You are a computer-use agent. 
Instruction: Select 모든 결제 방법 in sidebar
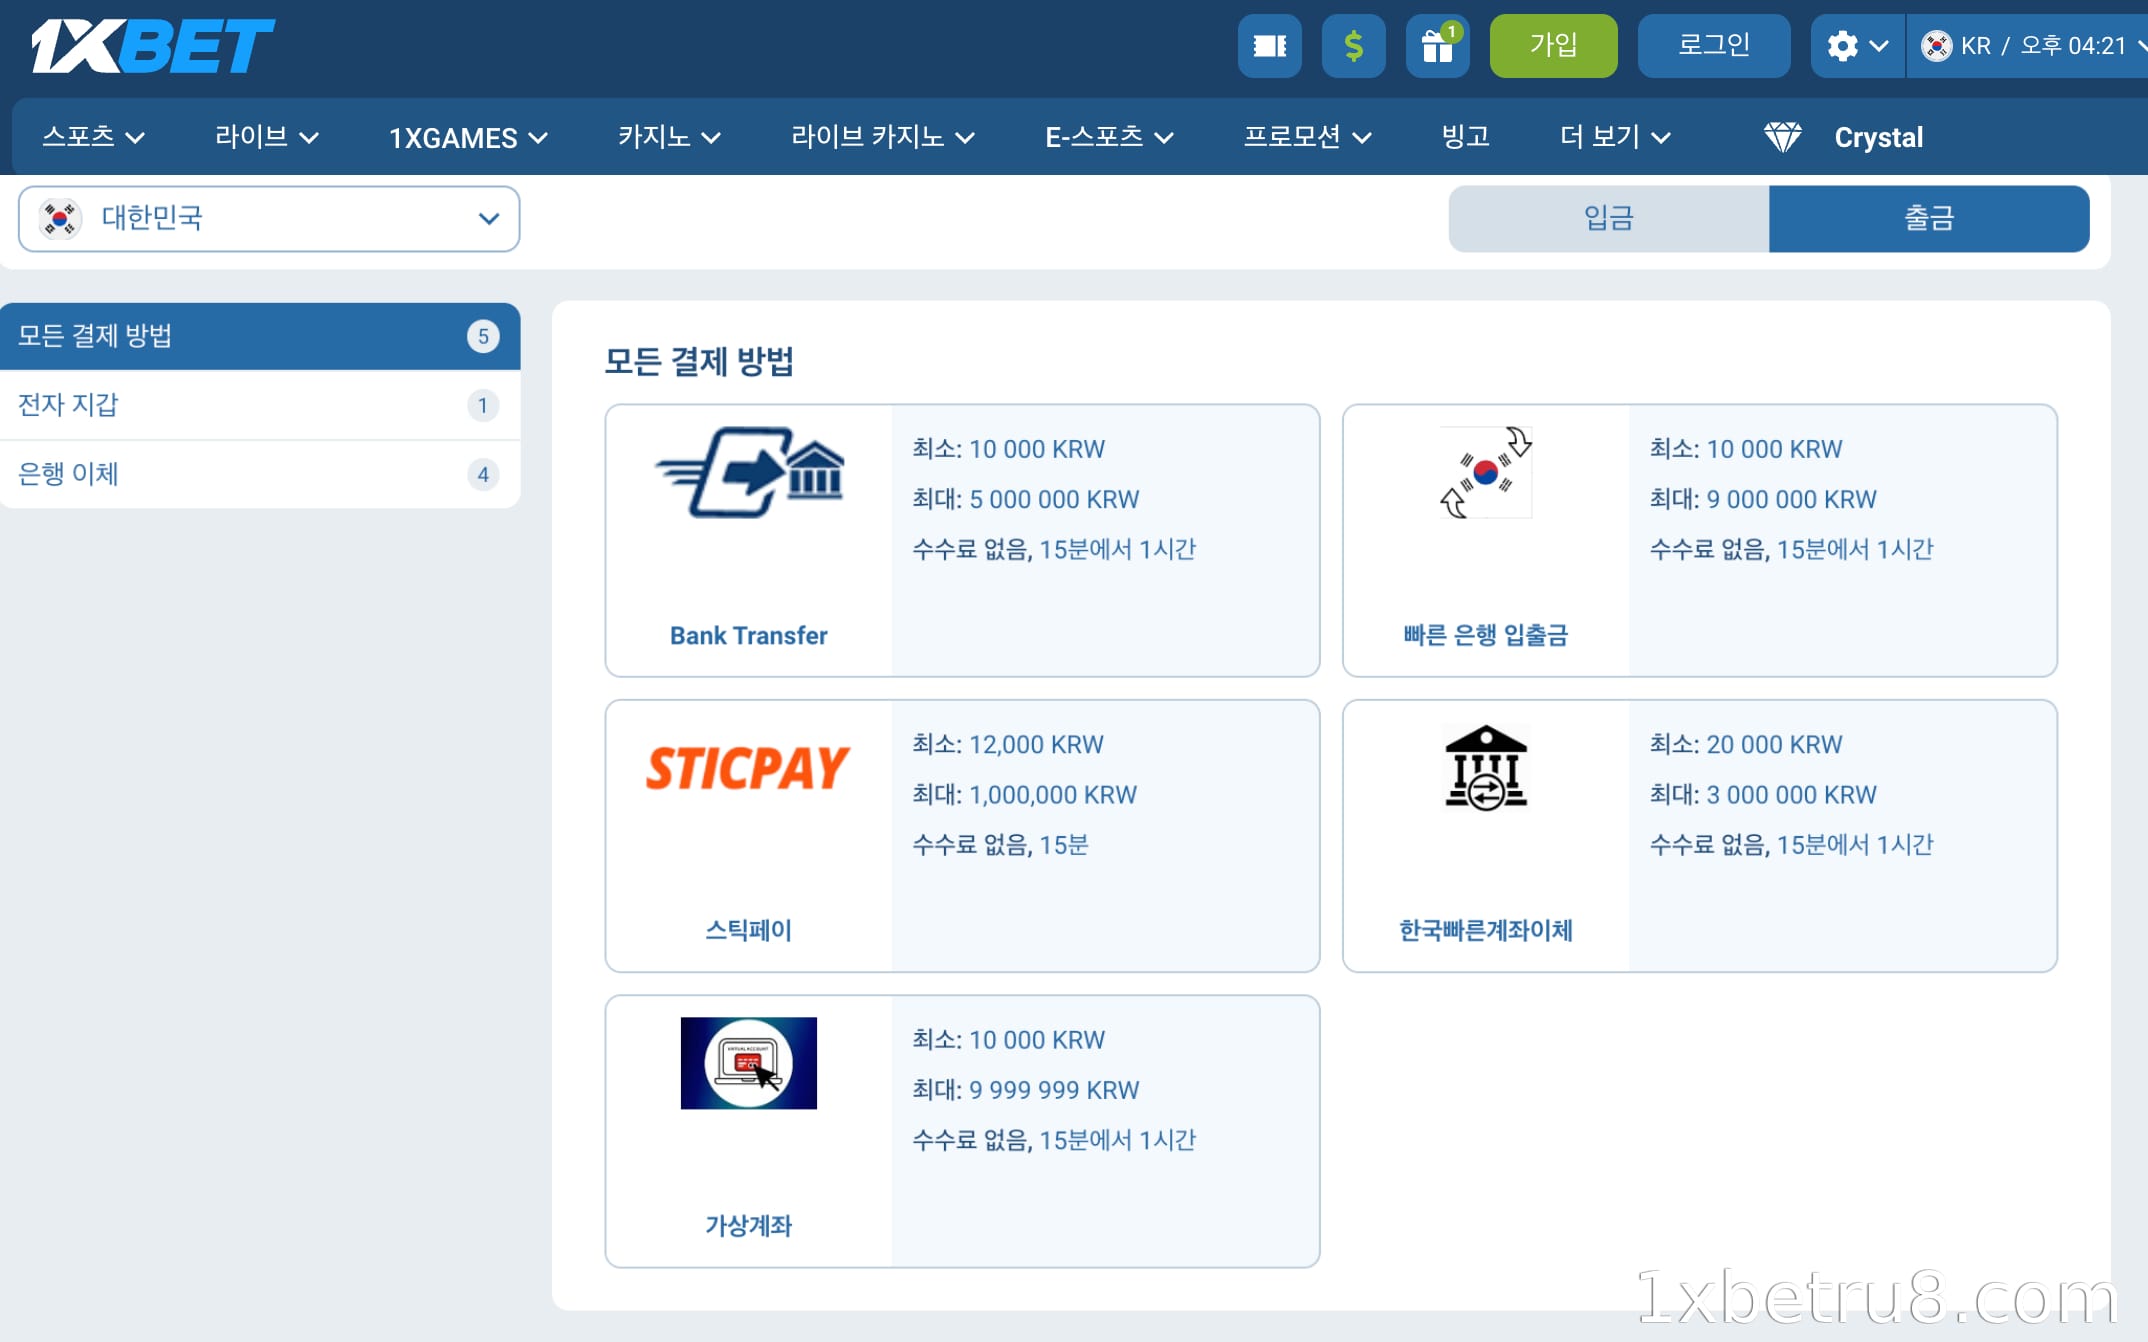pyautogui.click(x=260, y=336)
